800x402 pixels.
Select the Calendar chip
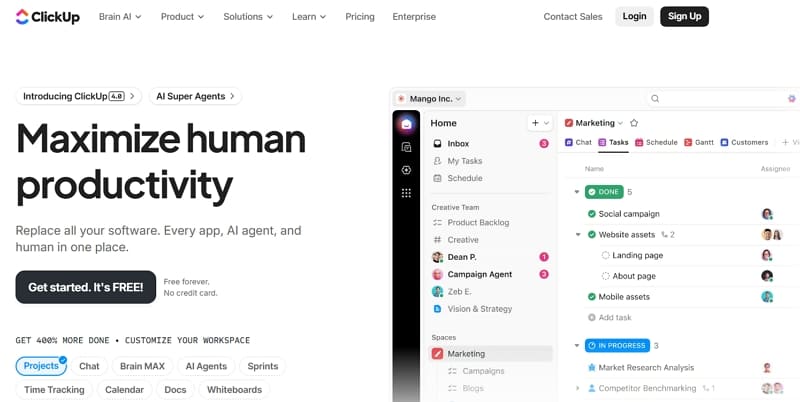(x=124, y=390)
